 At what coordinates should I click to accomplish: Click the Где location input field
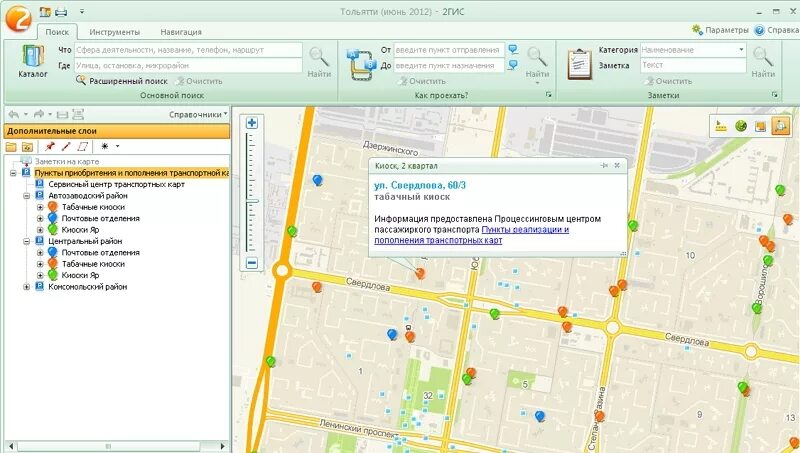[189, 65]
